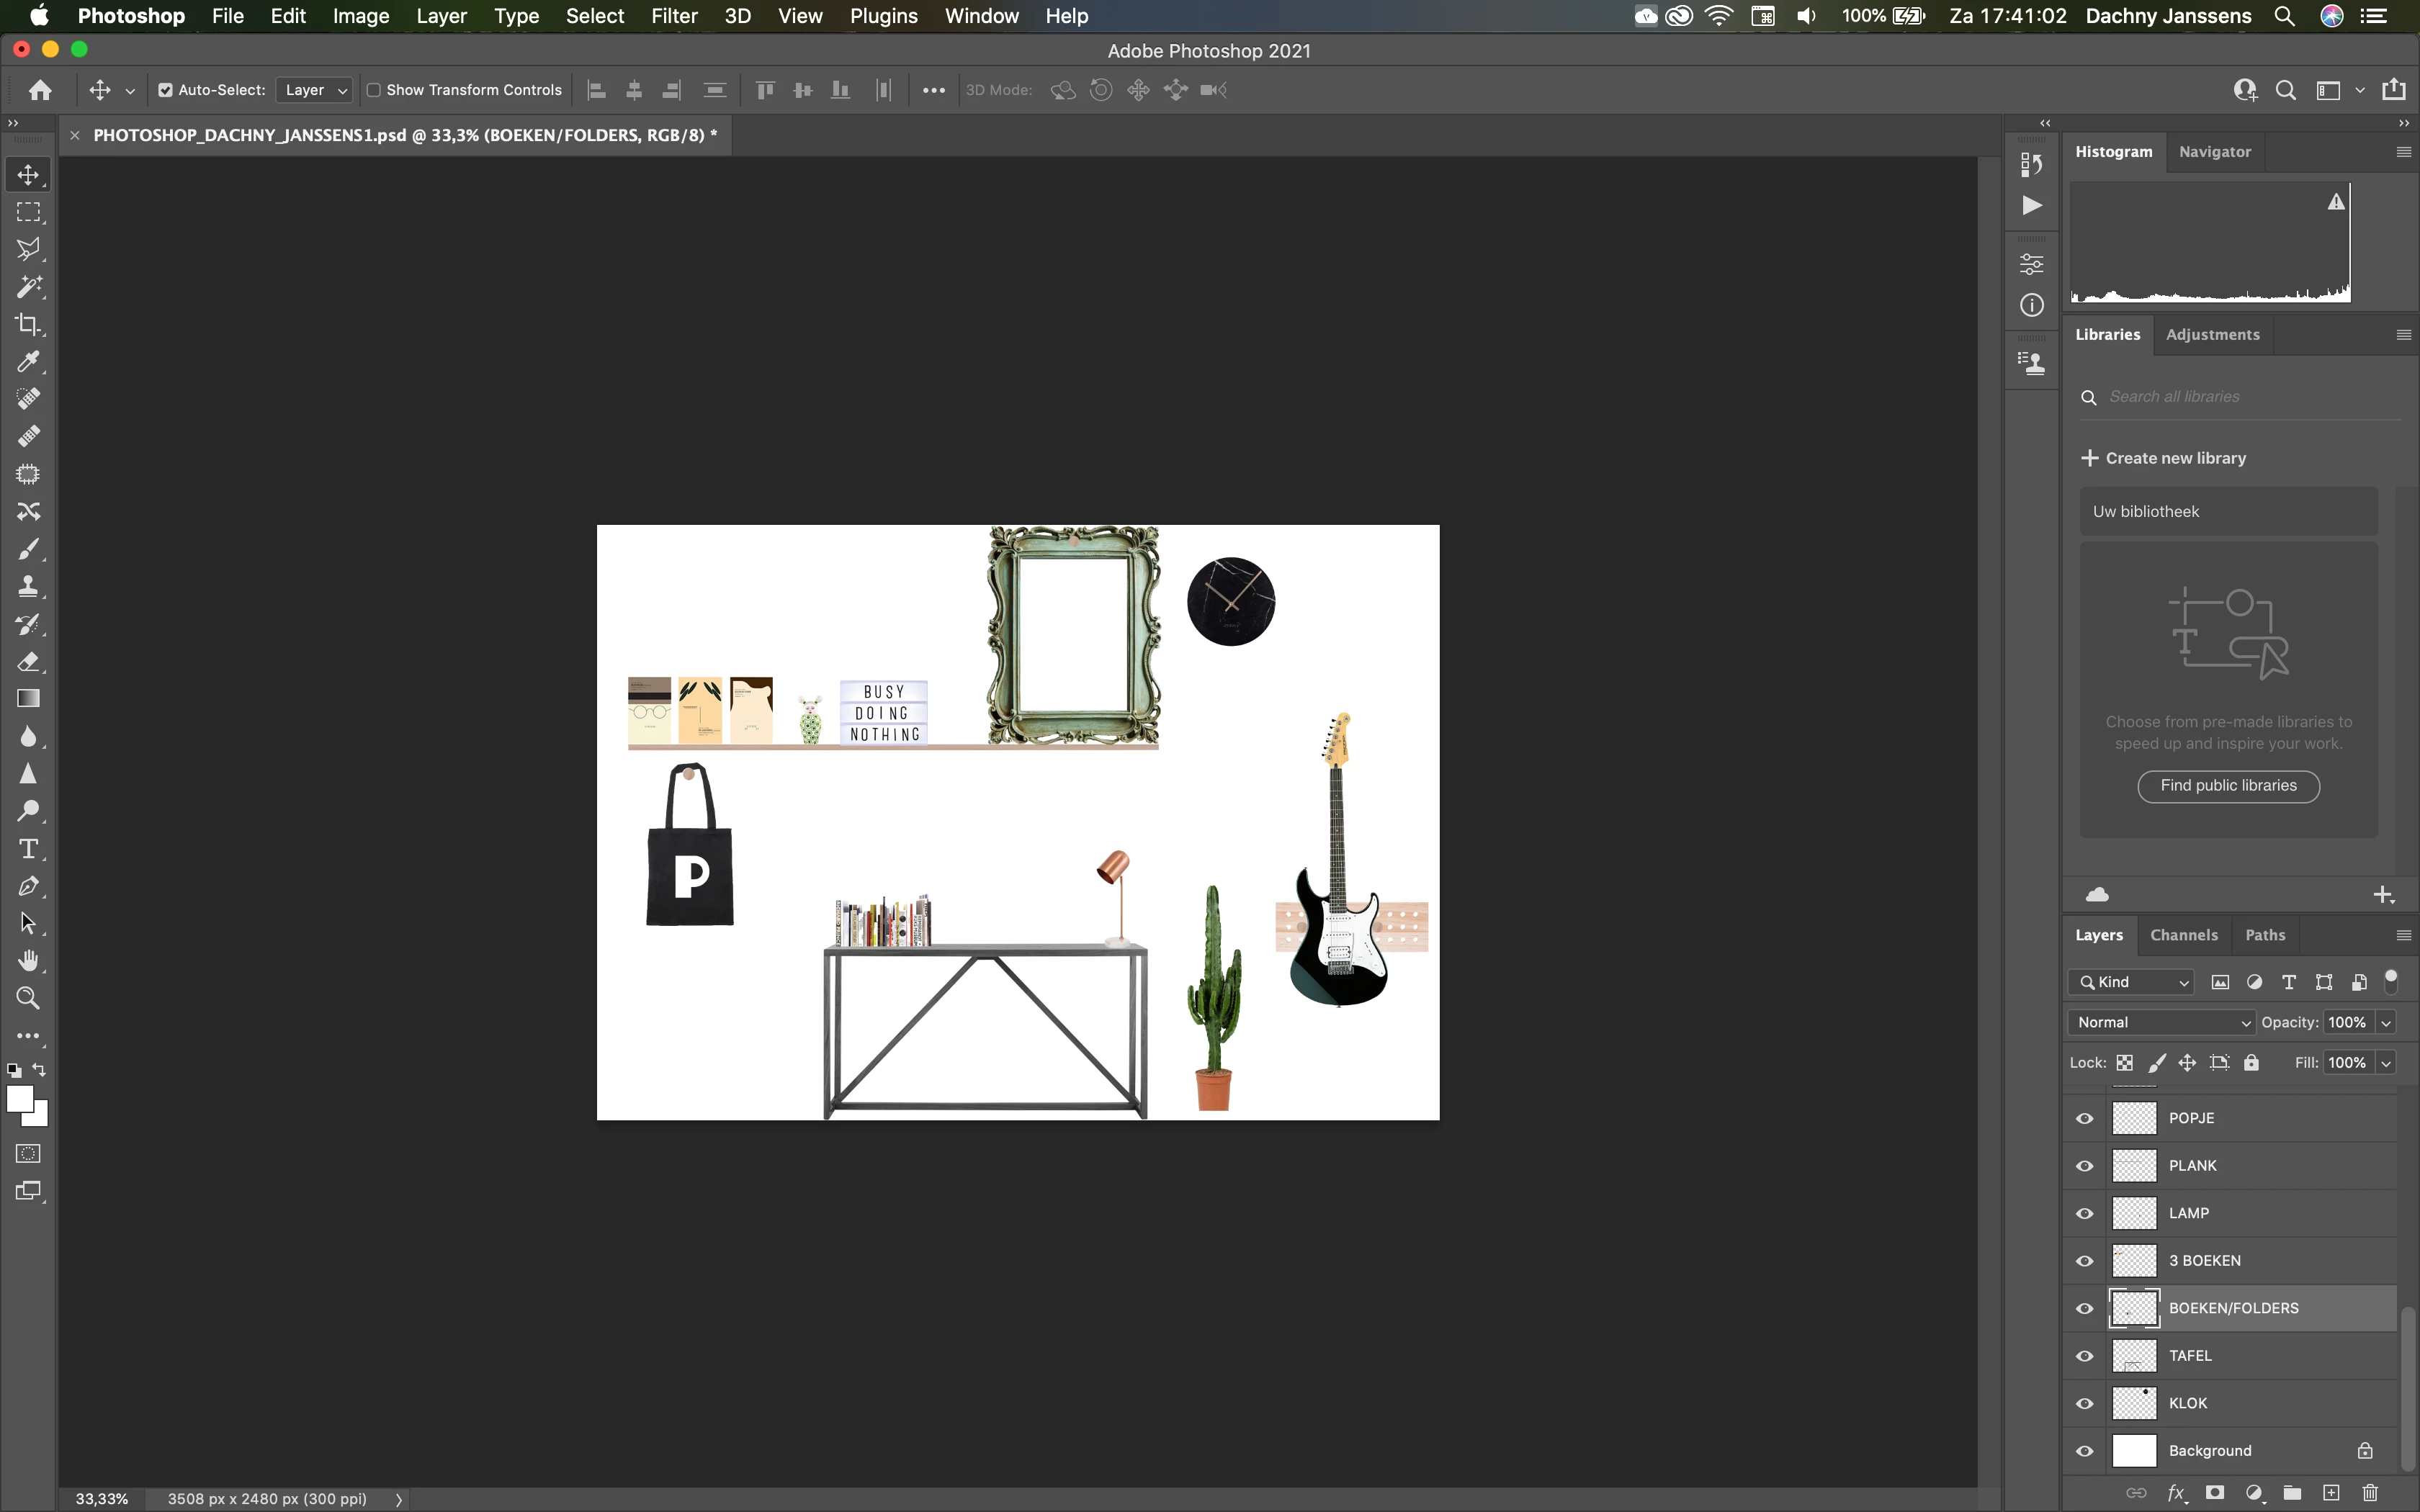Select the Crop tool
The image size is (2420, 1512).
pyautogui.click(x=28, y=324)
